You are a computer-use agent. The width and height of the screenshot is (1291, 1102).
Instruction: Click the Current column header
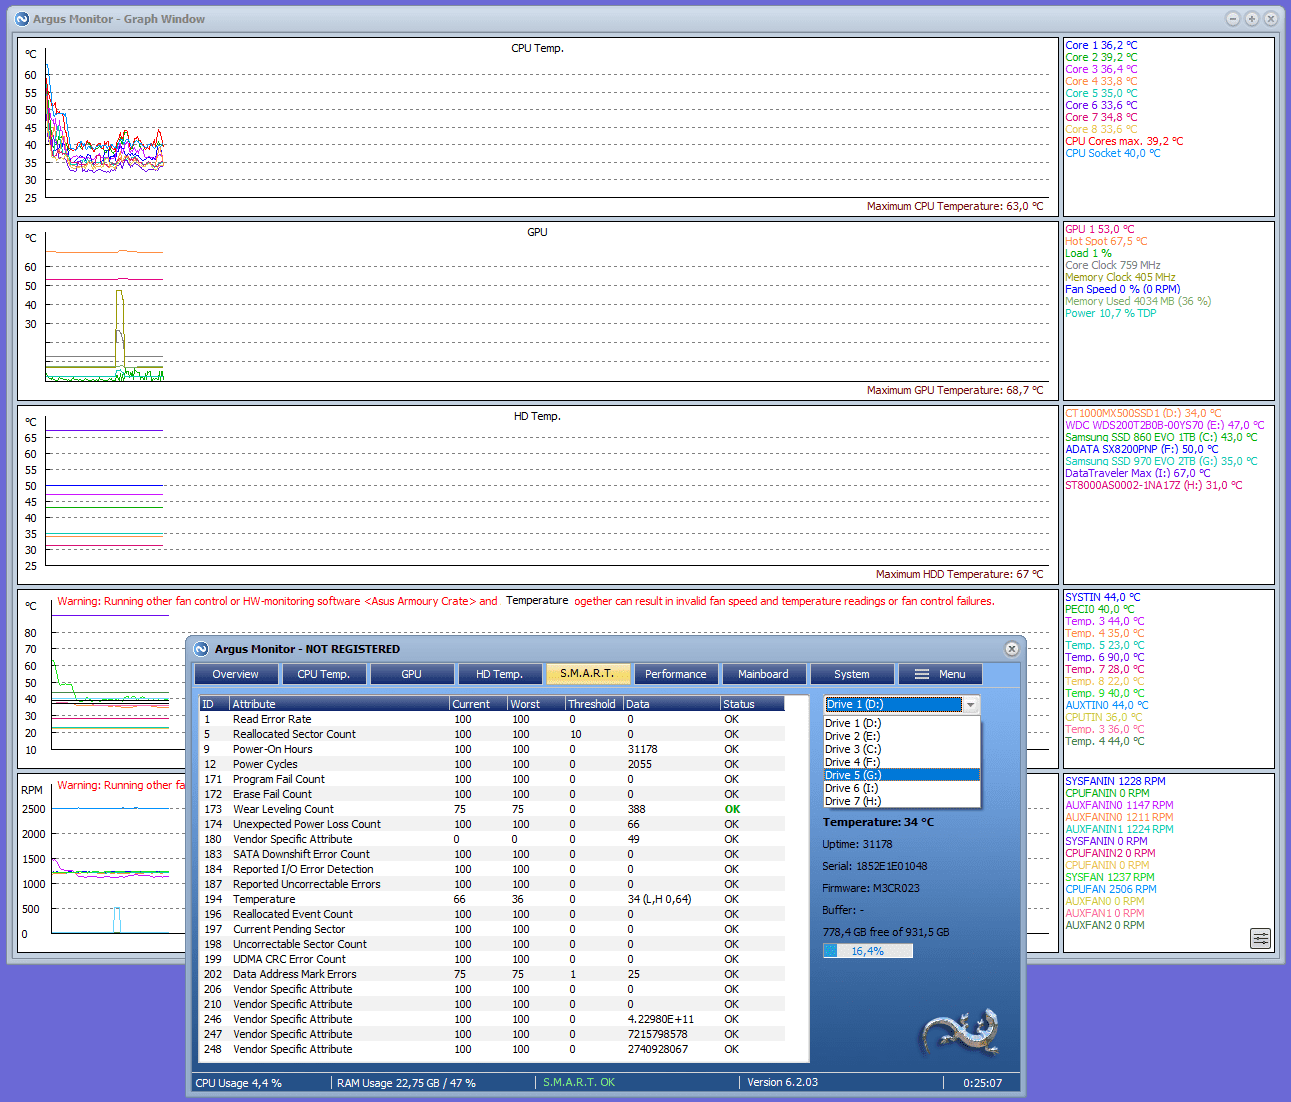pyautogui.click(x=479, y=704)
